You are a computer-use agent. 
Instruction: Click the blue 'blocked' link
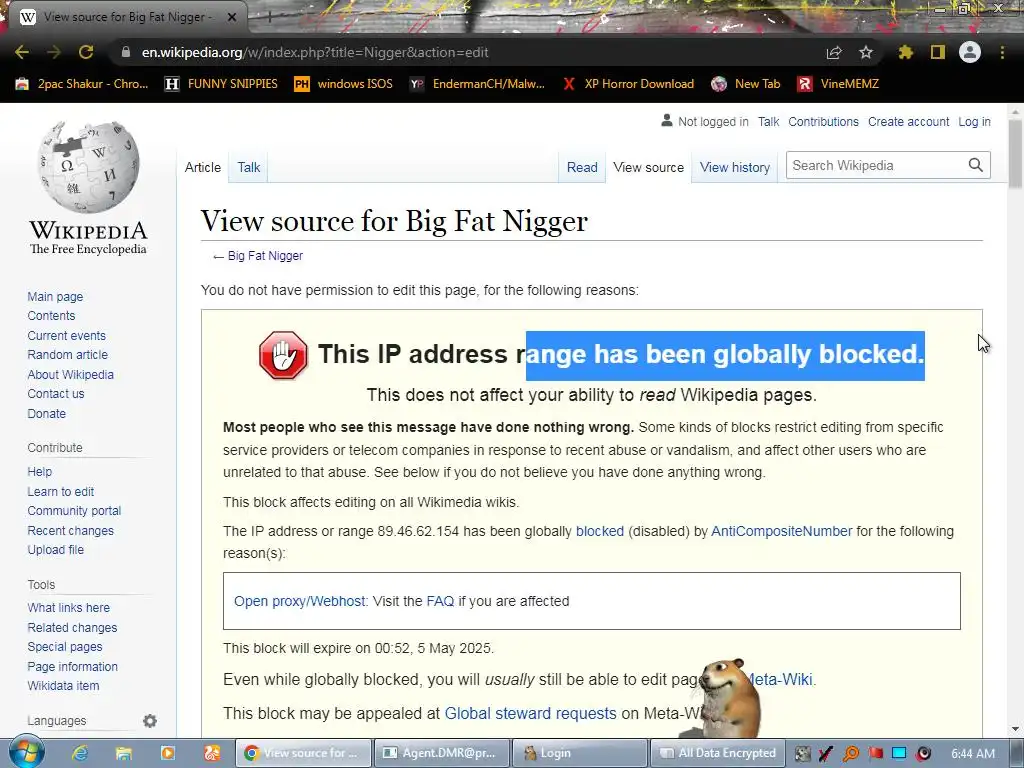point(600,531)
